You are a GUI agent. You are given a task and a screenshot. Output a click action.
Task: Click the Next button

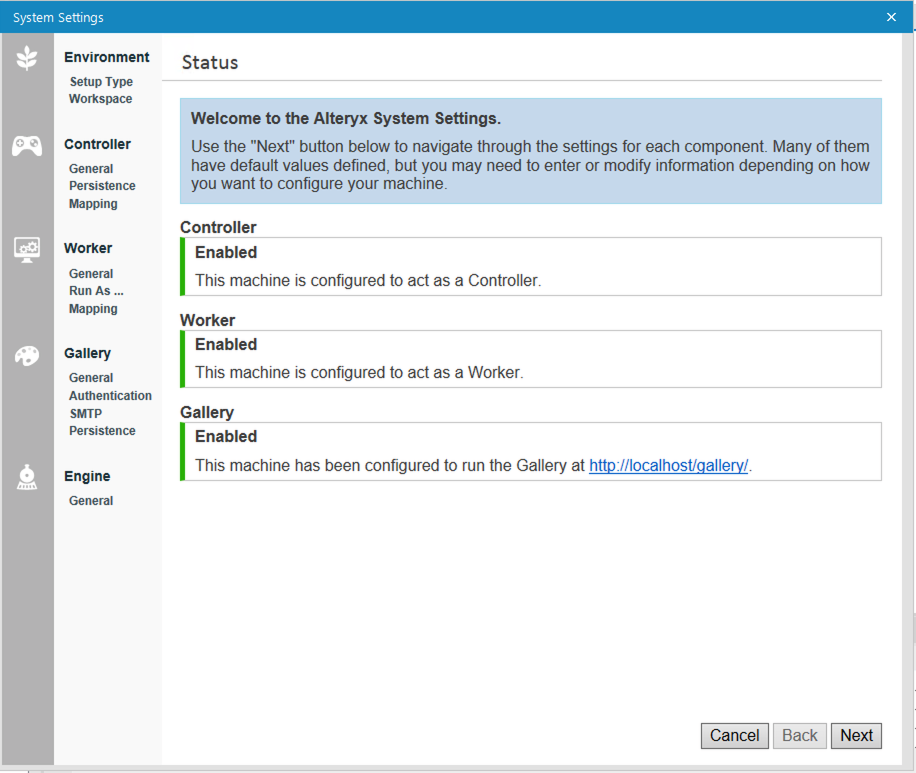tap(856, 735)
